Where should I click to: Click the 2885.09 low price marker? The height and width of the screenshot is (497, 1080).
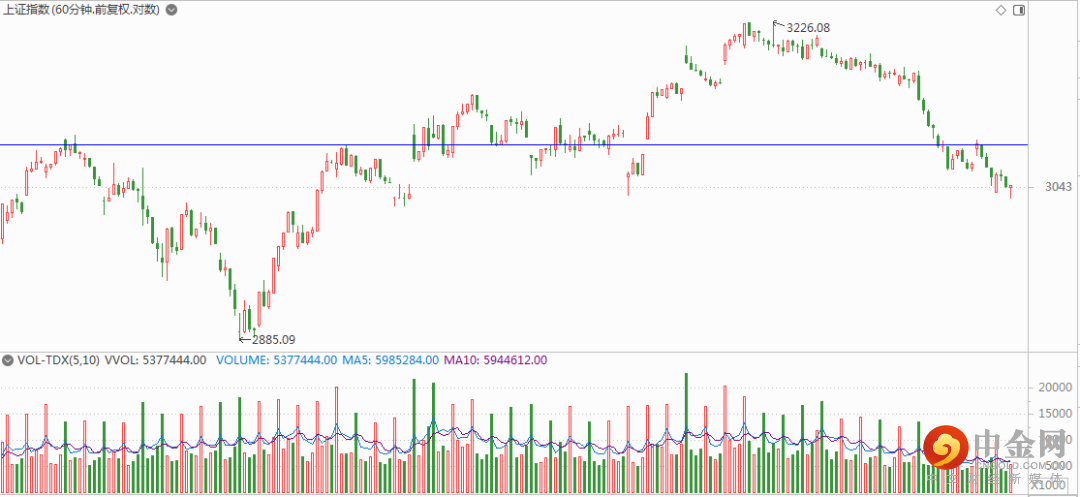pos(273,339)
